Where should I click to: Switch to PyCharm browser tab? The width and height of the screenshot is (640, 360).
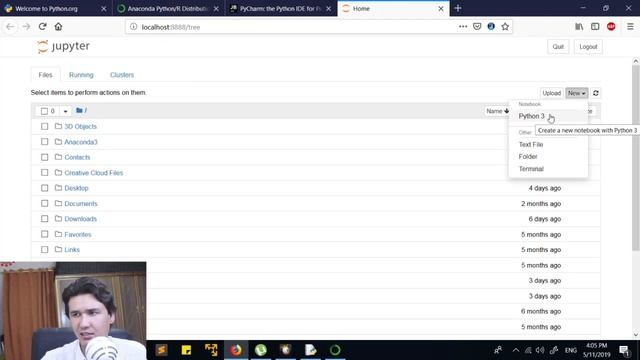(x=280, y=9)
